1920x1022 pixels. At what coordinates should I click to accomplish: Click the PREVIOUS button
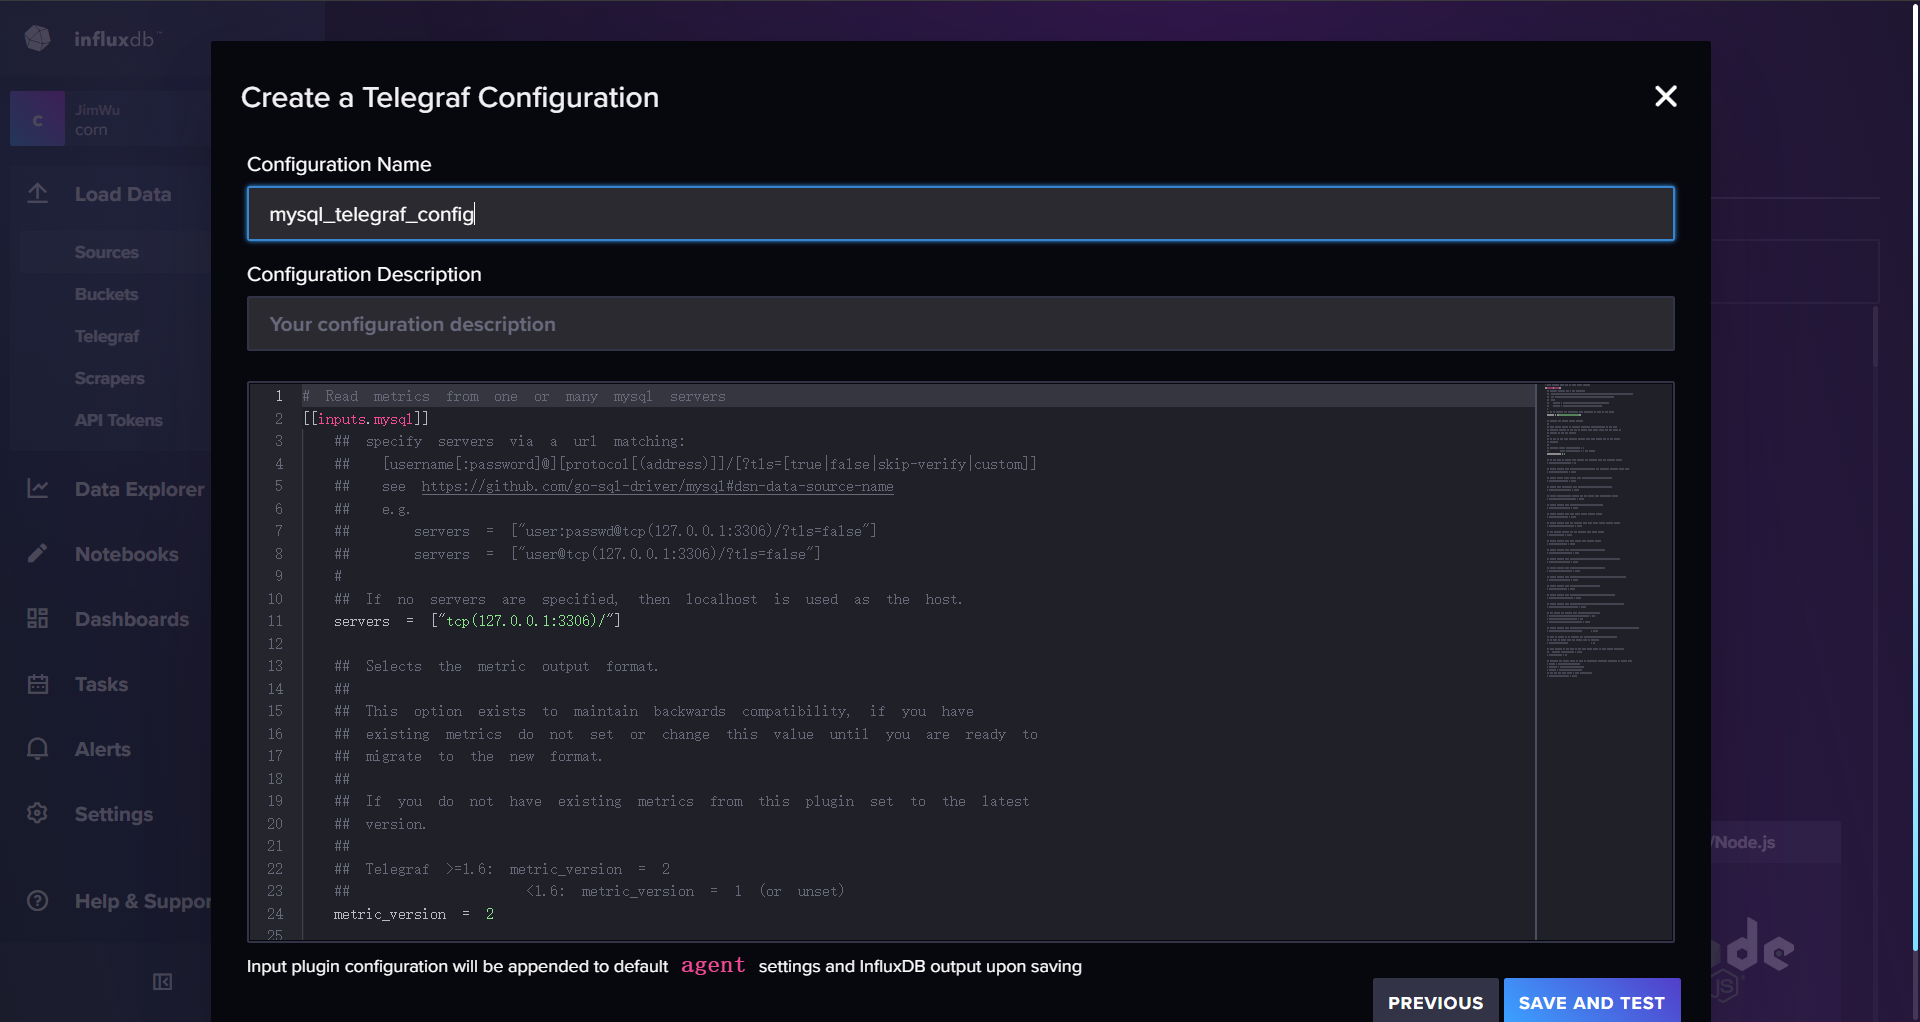tap(1435, 1001)
